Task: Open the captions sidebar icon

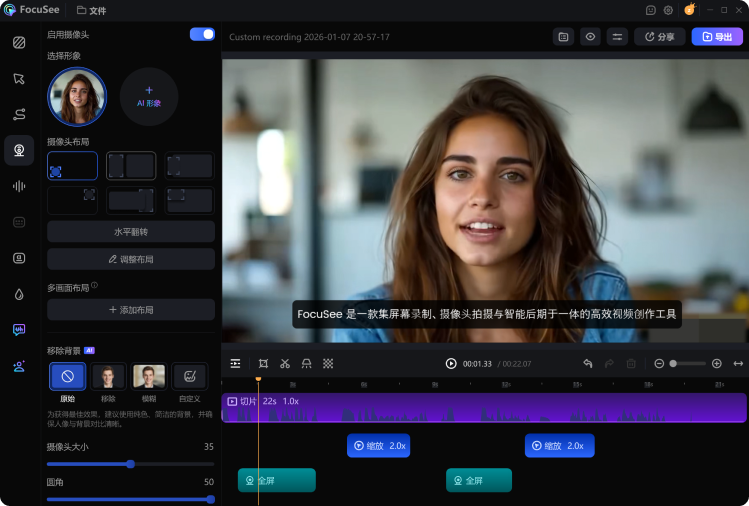Action: click(19, 222)
